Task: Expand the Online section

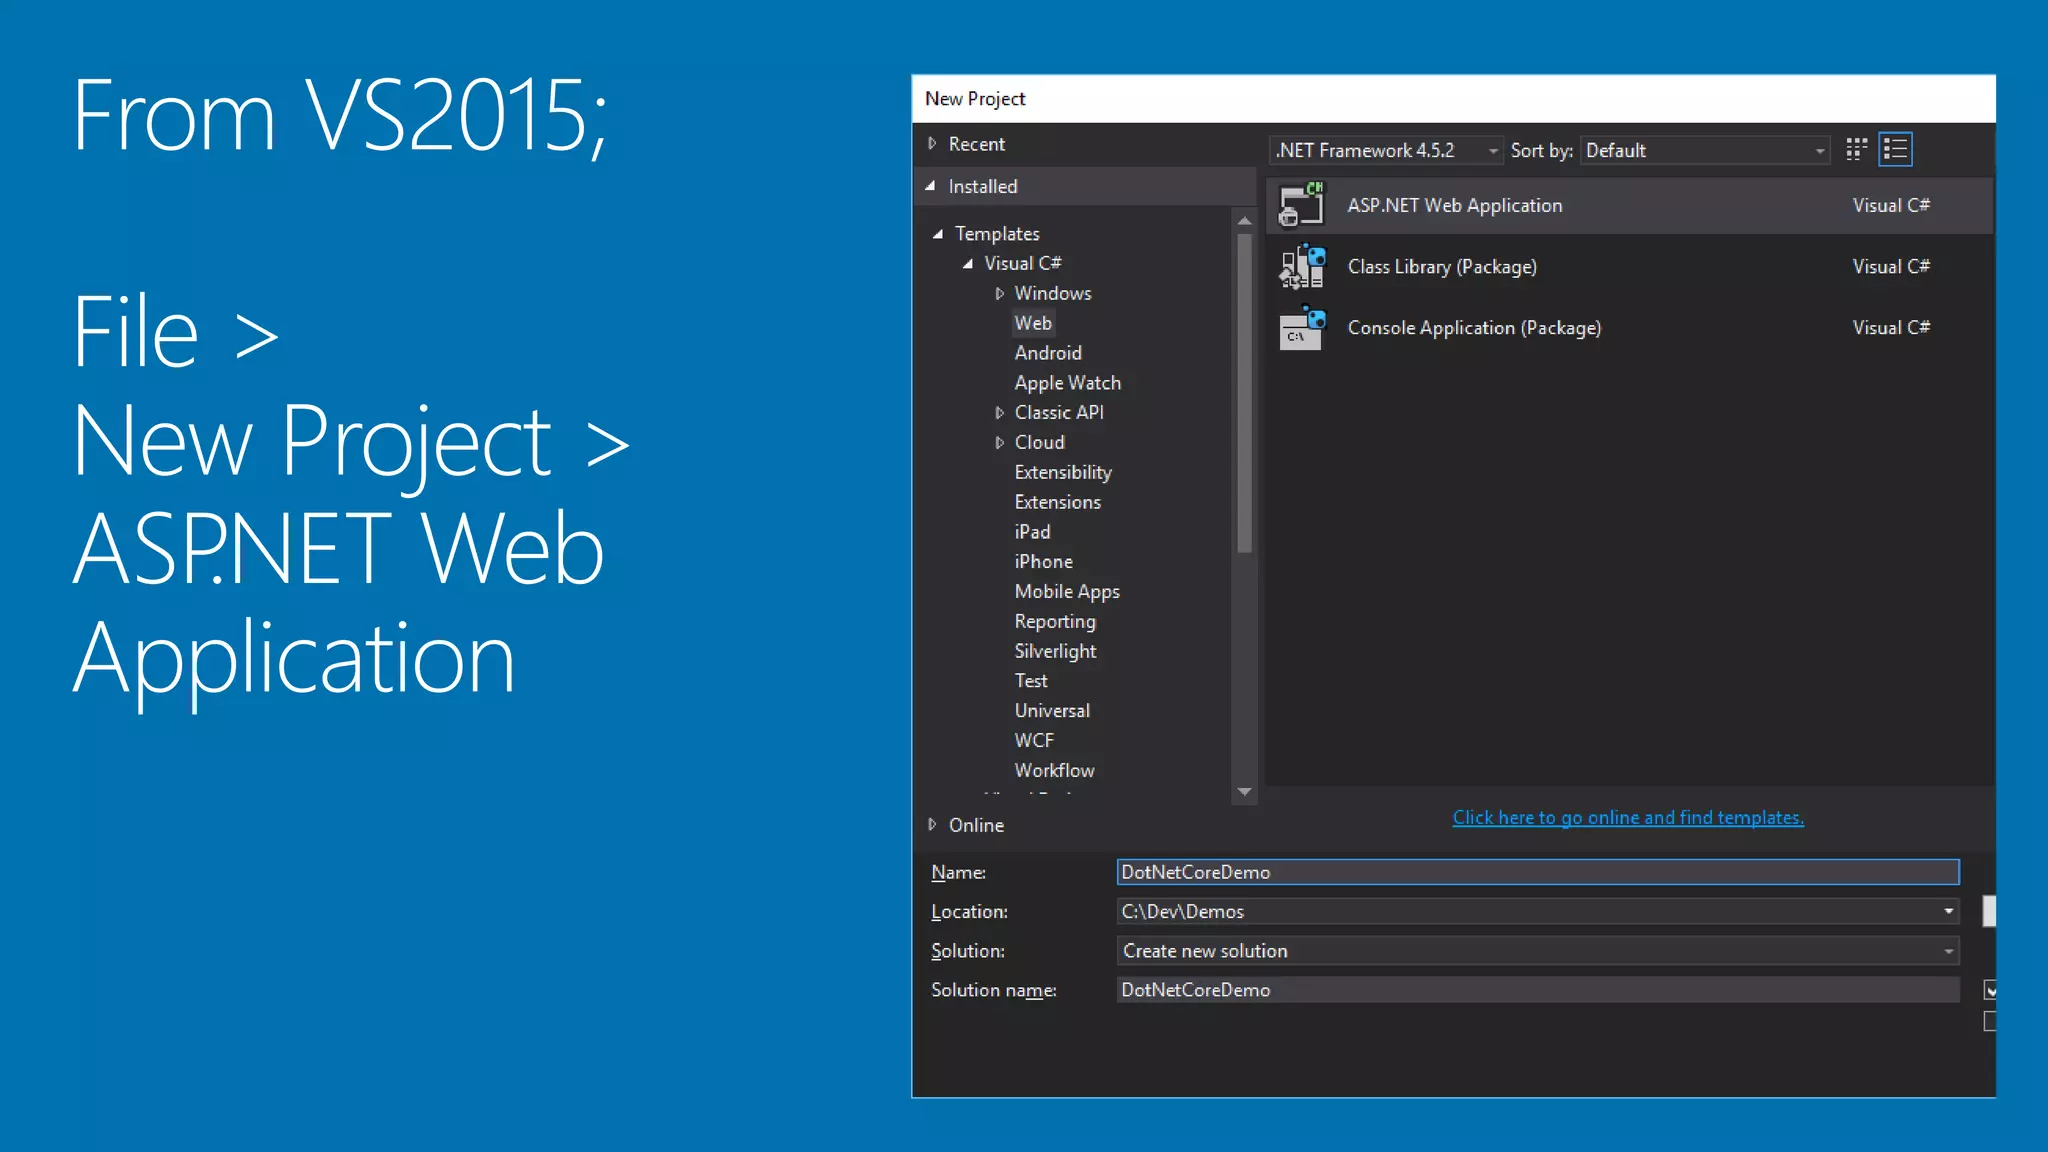Action: tap(932, 825)
